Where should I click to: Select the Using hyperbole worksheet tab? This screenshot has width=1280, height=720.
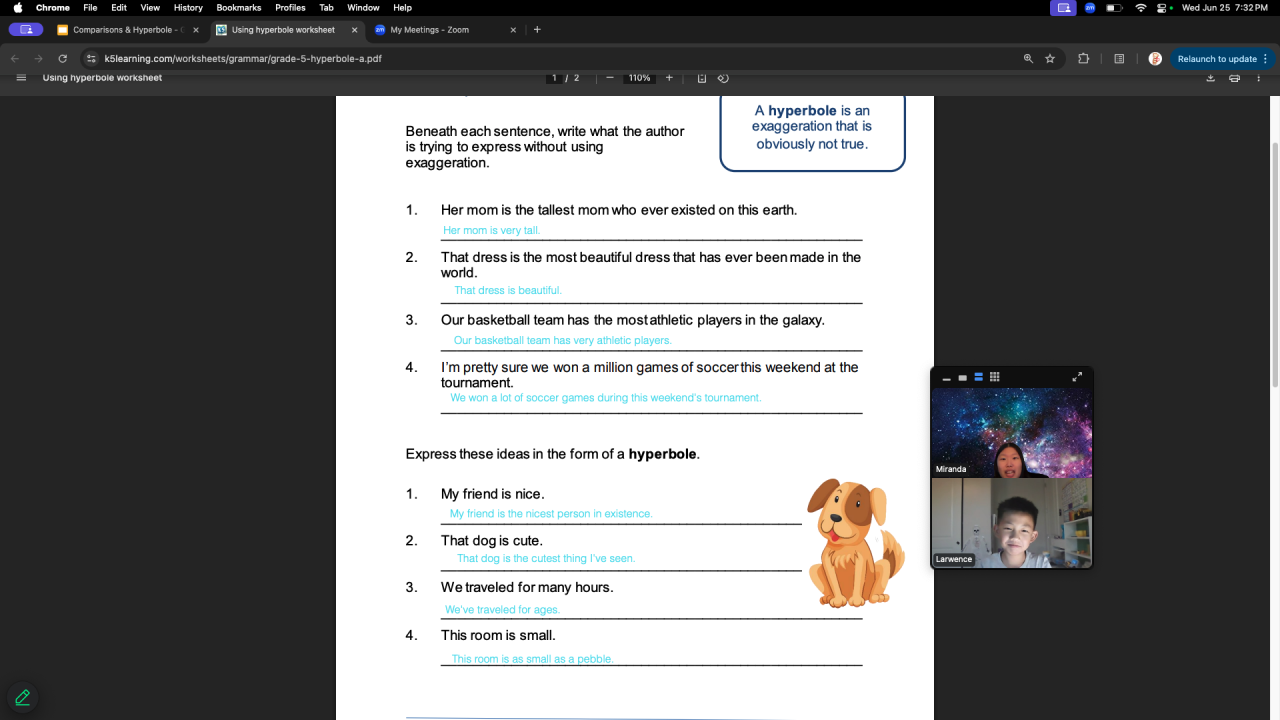pos(285,30)
